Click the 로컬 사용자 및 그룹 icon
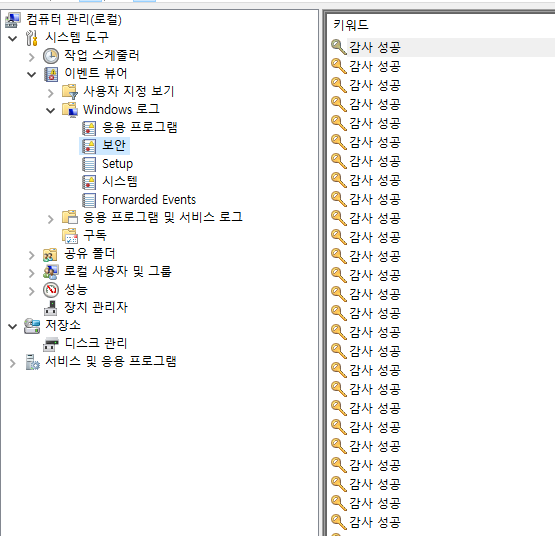Image resolution: width=555 pixels, height=536 pixels. pos(51,272)
